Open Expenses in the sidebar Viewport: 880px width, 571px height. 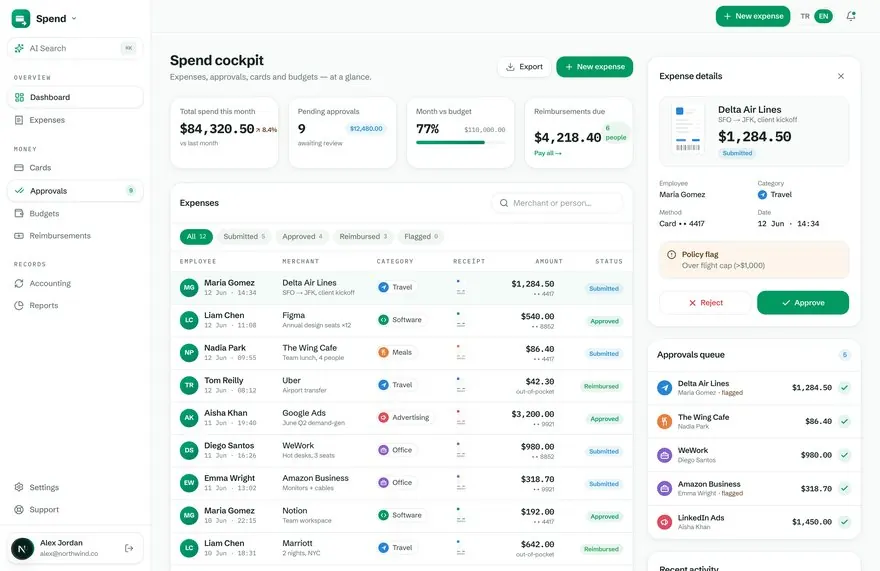pyautogui.click(x=75, y=120)
